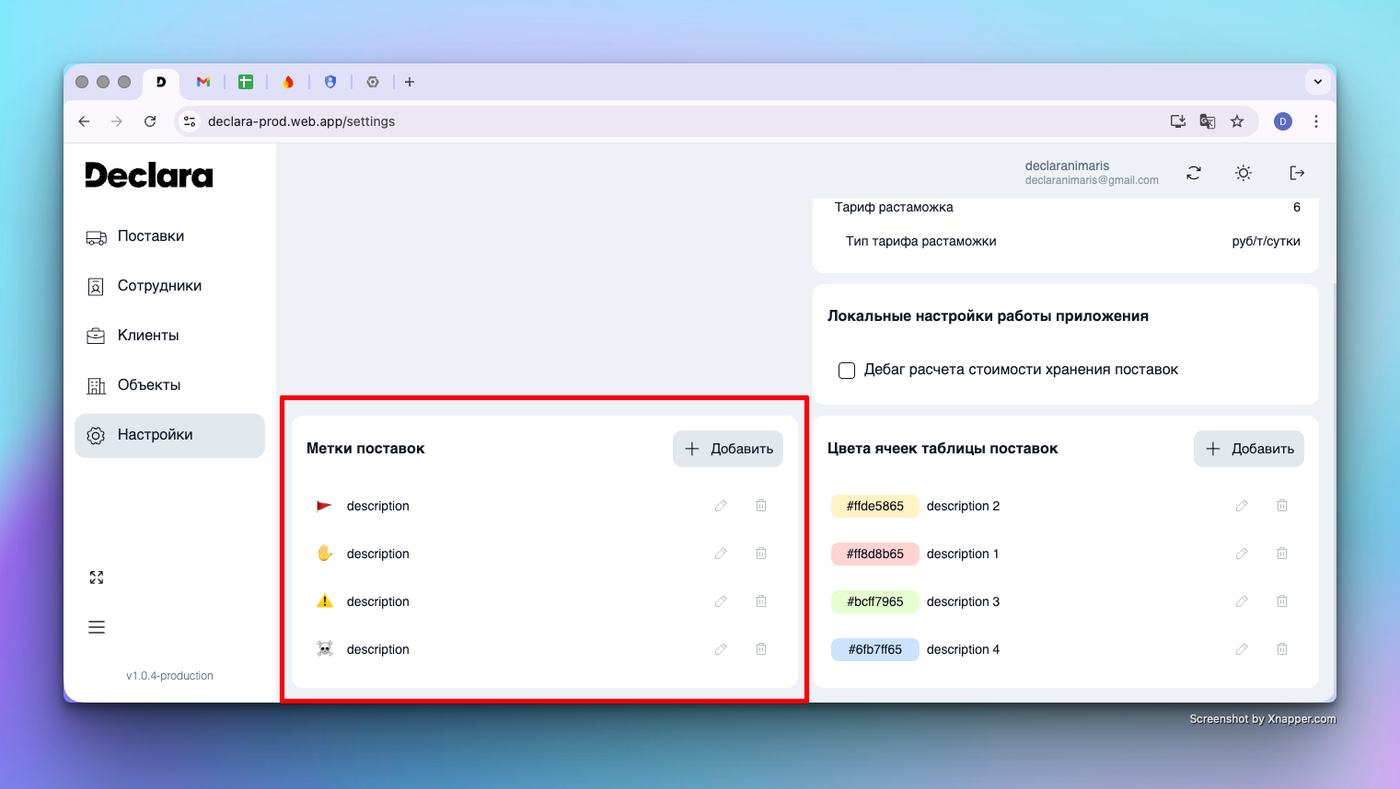Select the active Declara browser tab
This screenshot has width=1400, height=789.
coord(161,82)
